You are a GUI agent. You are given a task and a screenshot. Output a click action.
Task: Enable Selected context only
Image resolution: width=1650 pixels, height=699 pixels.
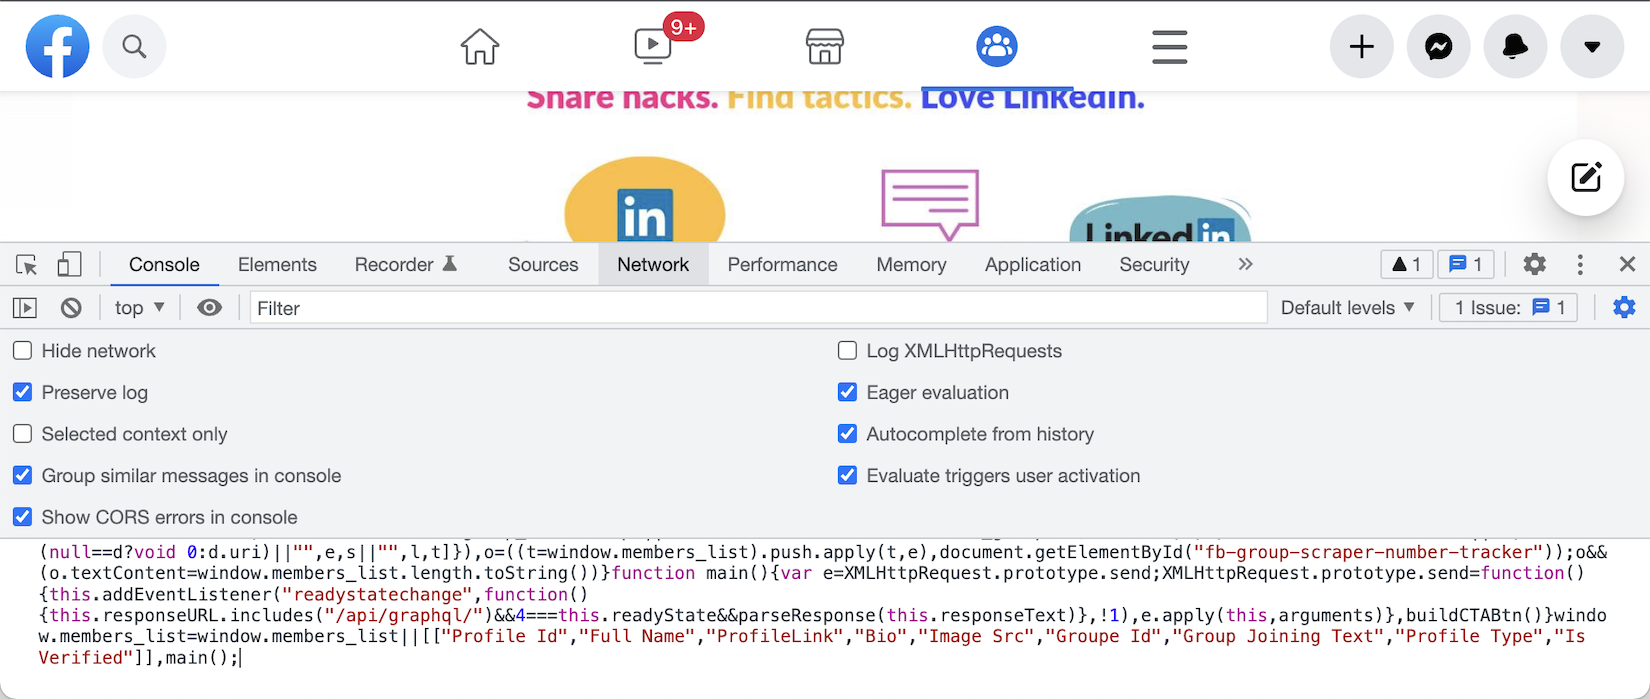pyautogui.click(x=22, y=434)
